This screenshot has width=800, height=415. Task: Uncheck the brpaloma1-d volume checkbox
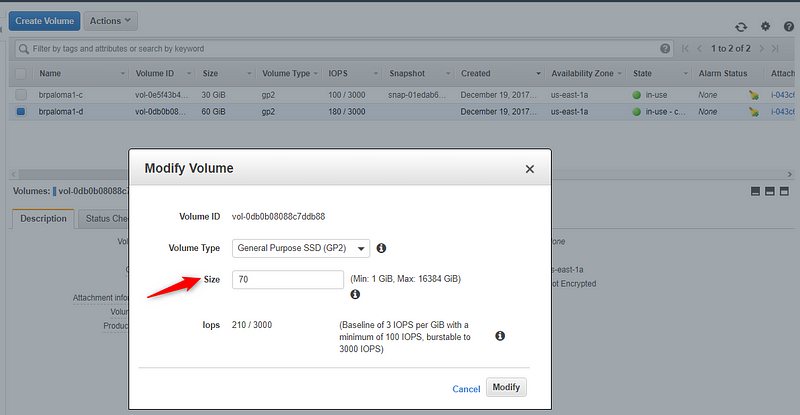(21, 111)
